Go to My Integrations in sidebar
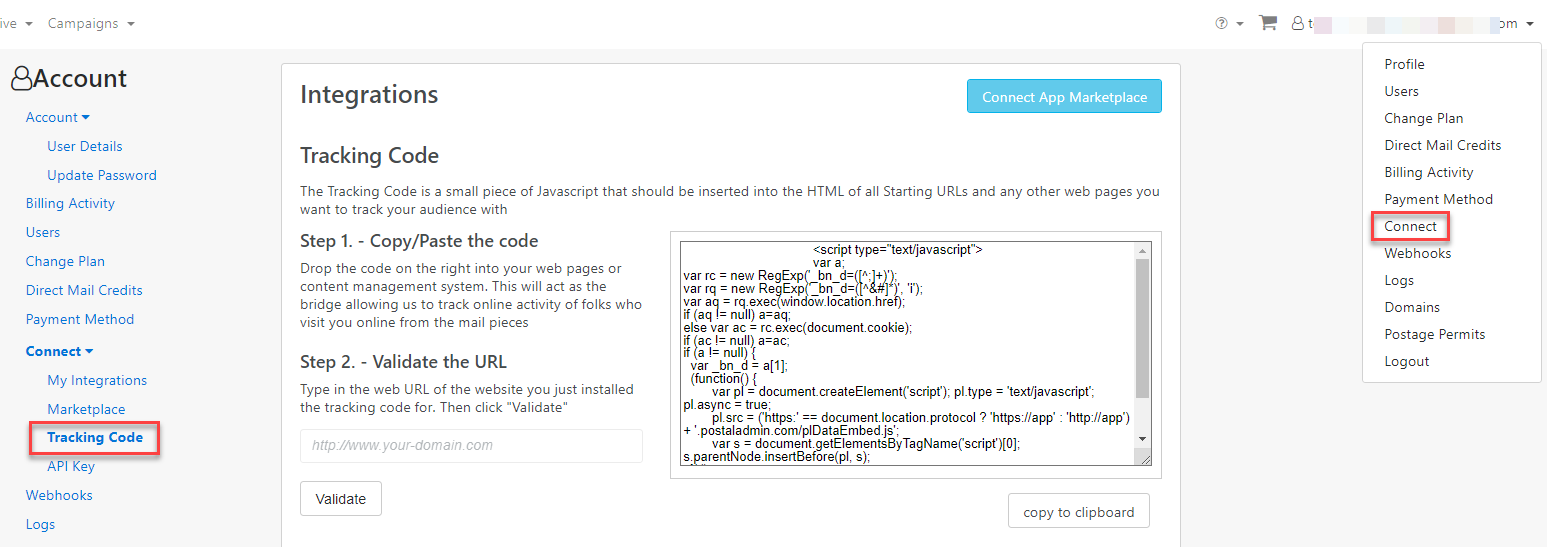Image resolution: width=1547 pixels, height=547 pixels. [97, 380]
